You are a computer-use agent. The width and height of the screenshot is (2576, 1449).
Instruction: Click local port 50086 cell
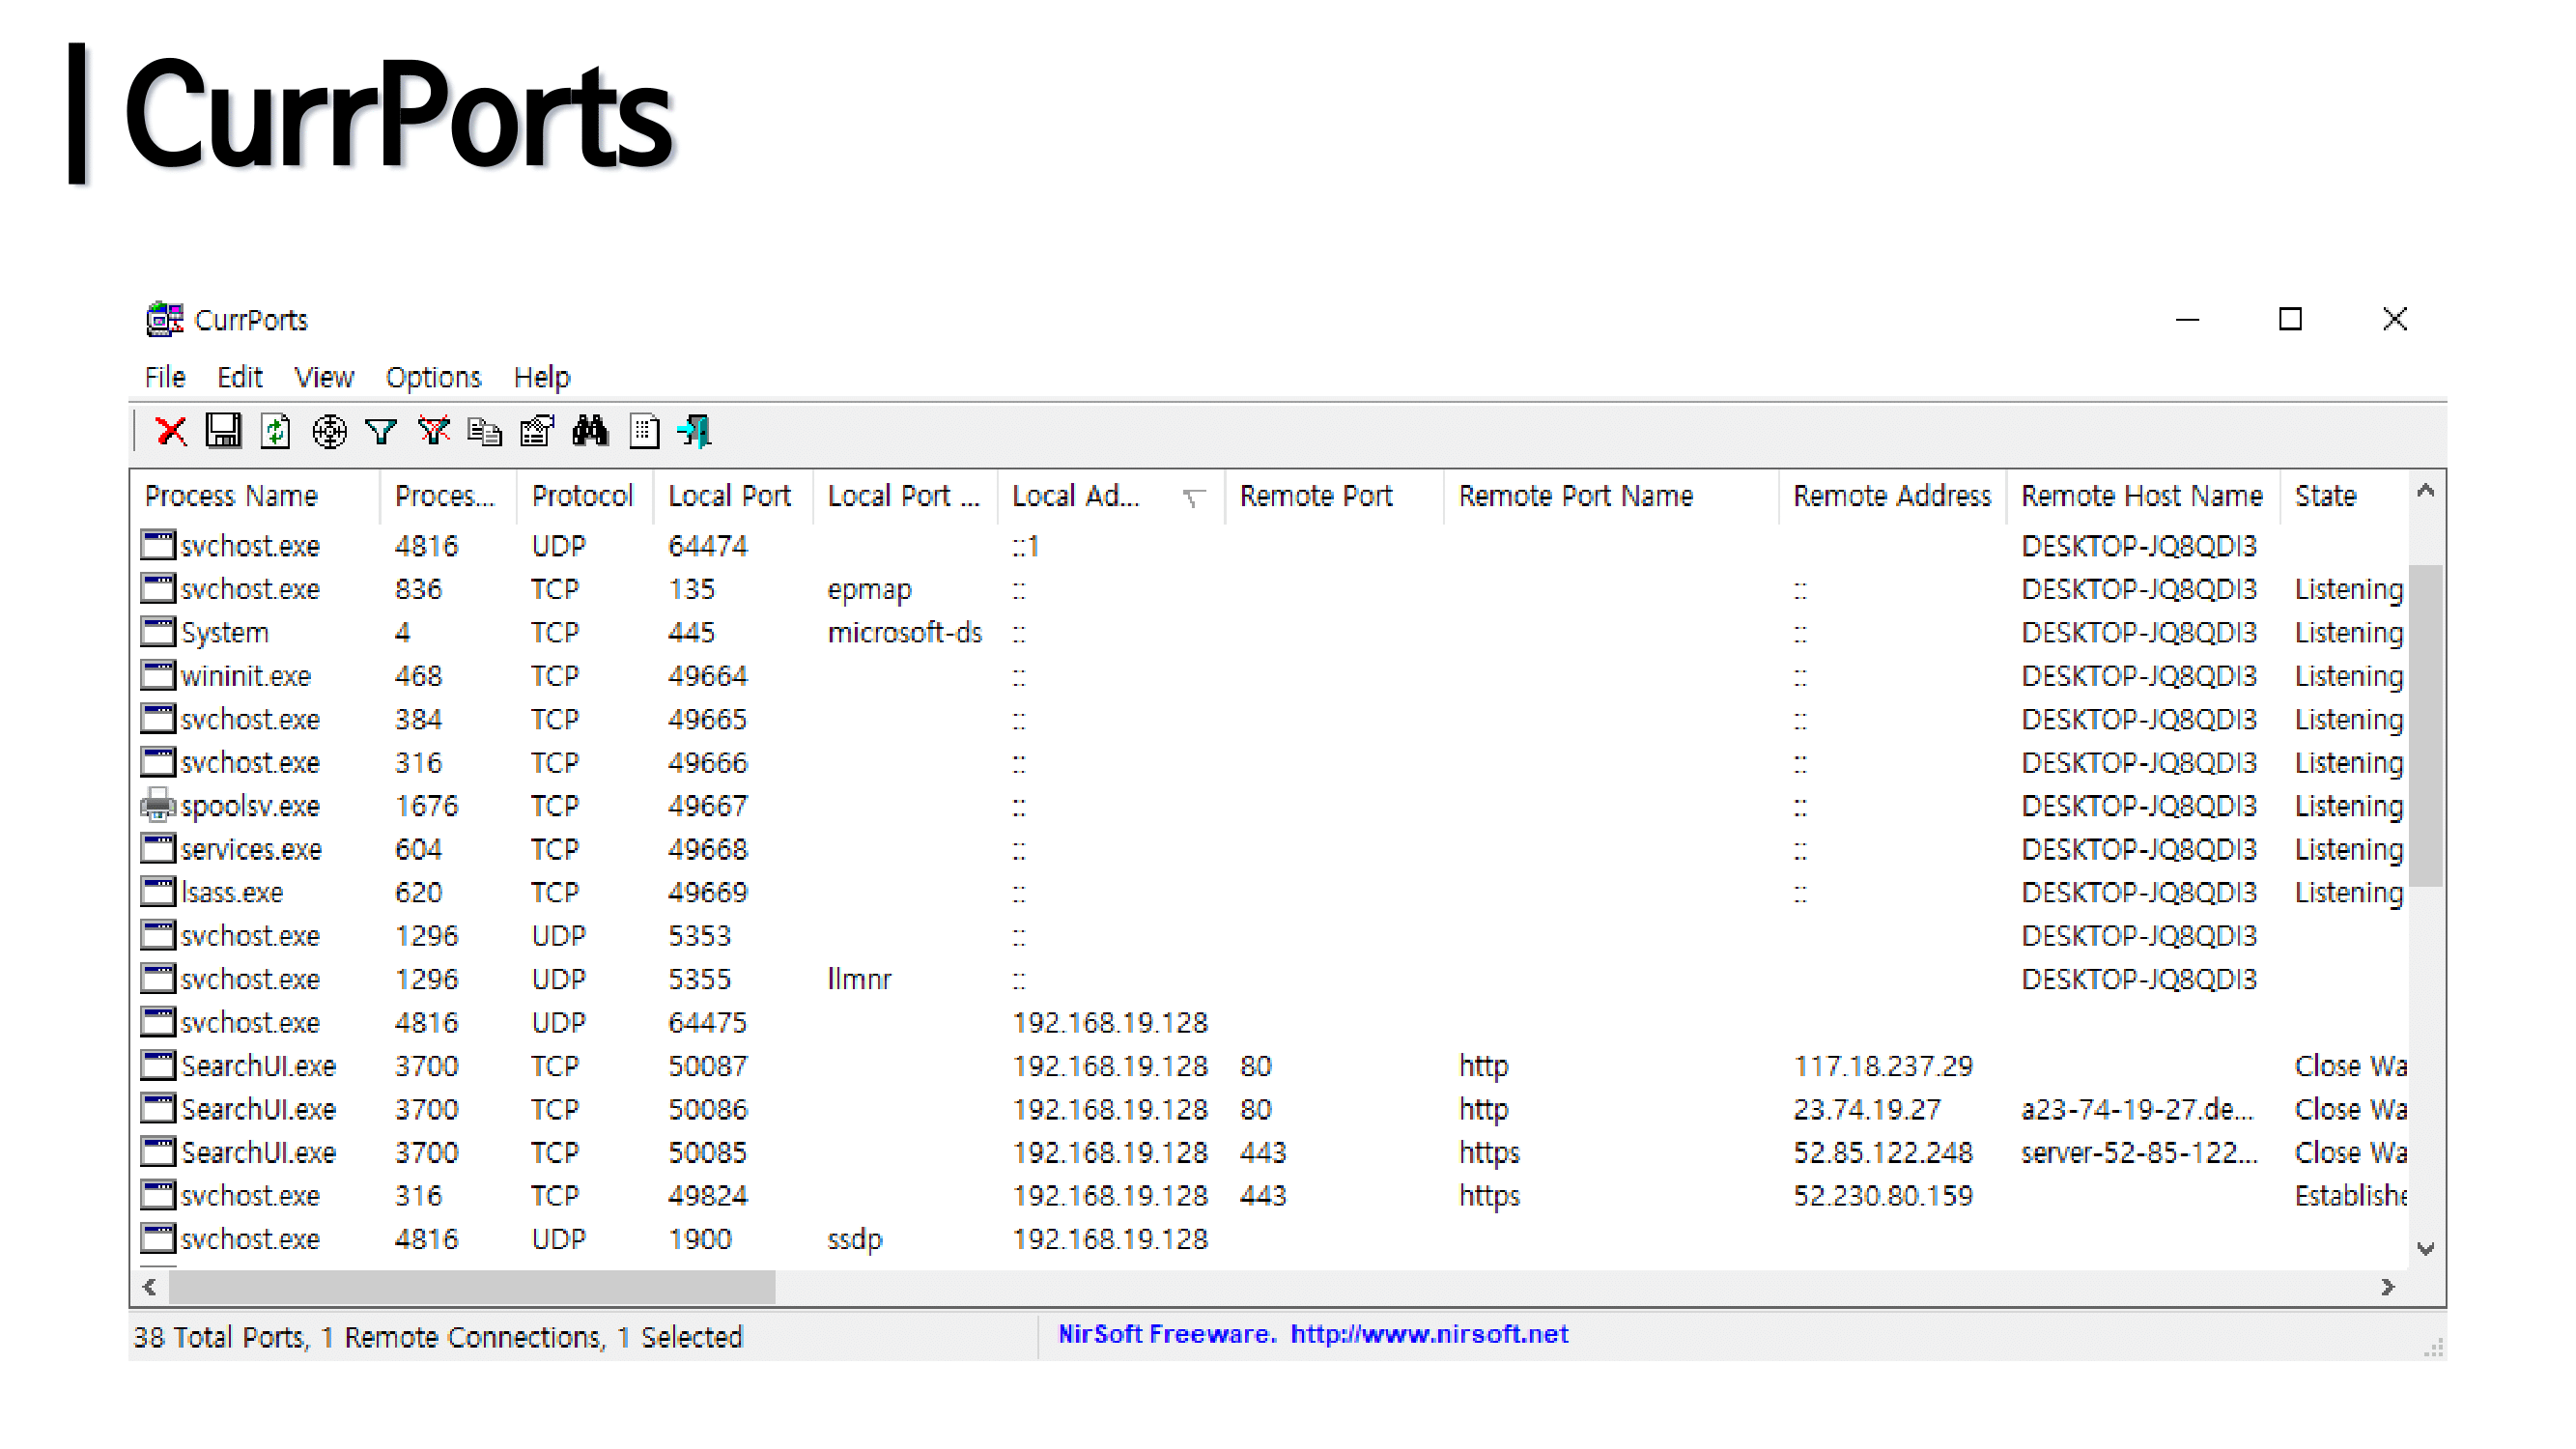(707, 1109)
